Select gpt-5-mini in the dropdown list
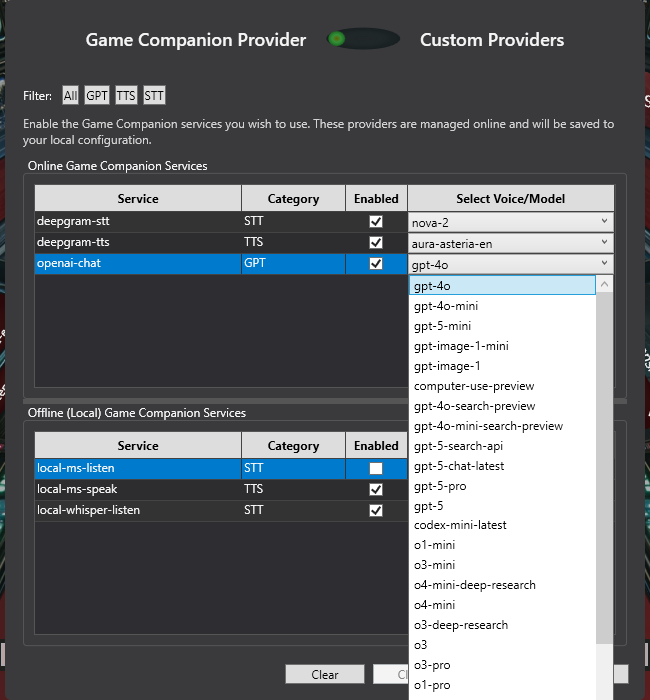Image resolution: width=650 pixels, height=700 pixels. (442, 326)
